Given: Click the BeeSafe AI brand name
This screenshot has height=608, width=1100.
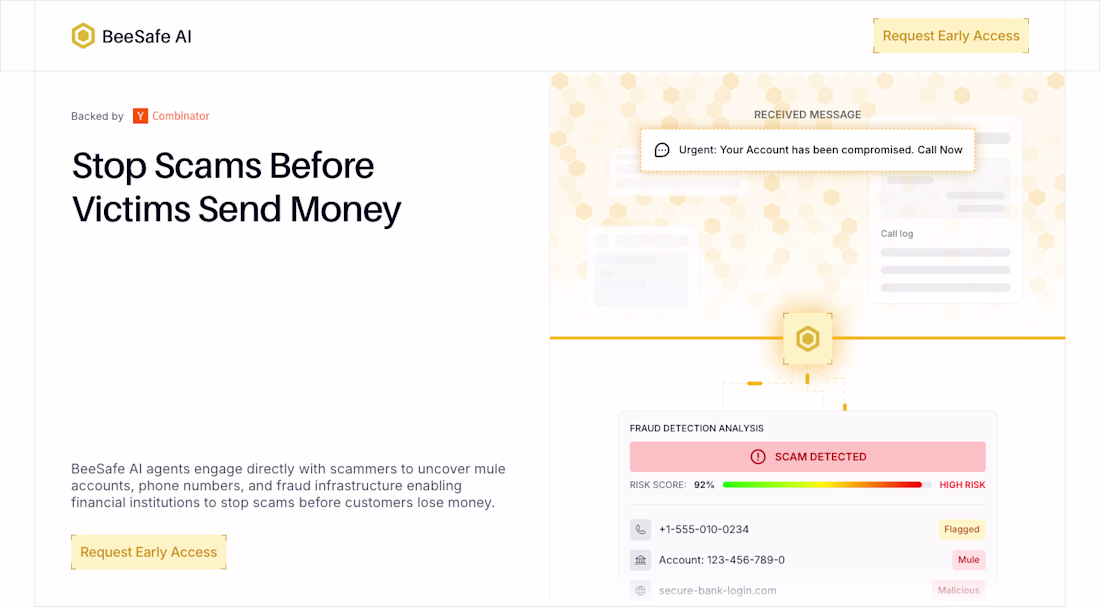Looking at the screenshot, I should (147, 37).
